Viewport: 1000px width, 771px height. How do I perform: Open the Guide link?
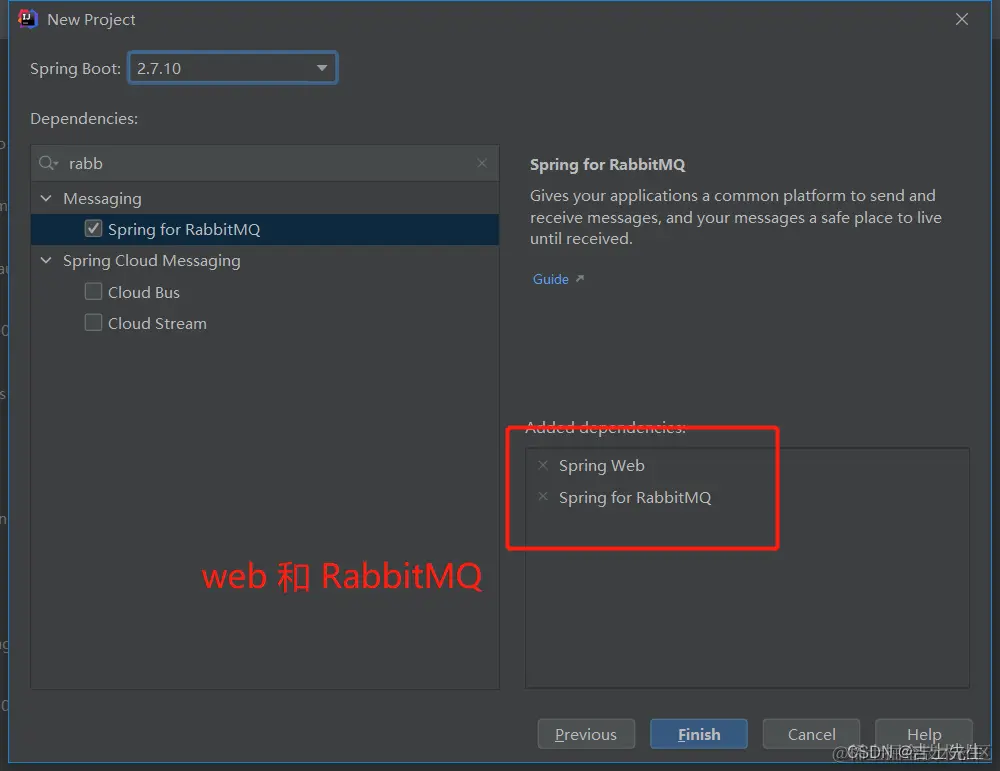tap(550, 279)
